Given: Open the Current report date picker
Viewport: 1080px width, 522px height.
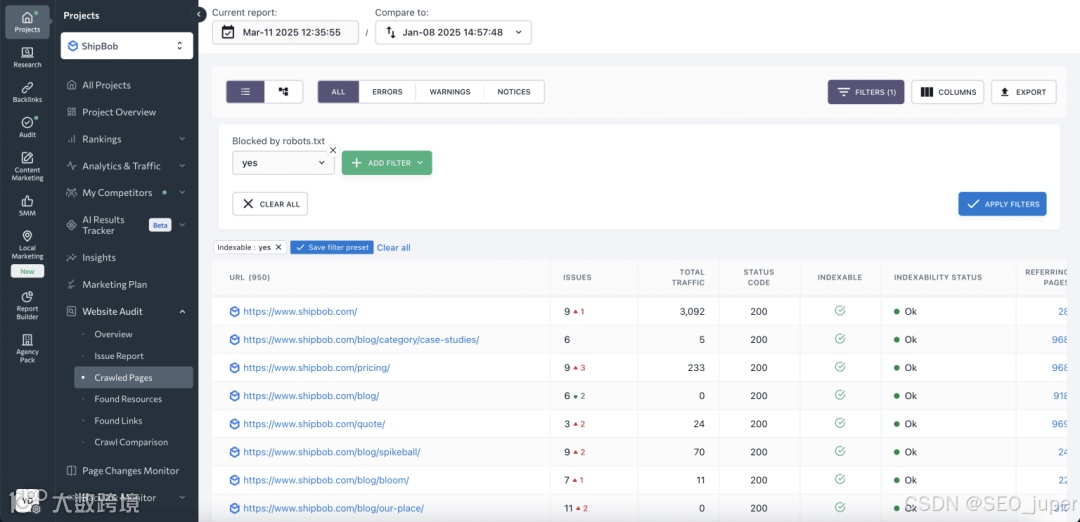Looking at the screenshot, I should (285, 32).
